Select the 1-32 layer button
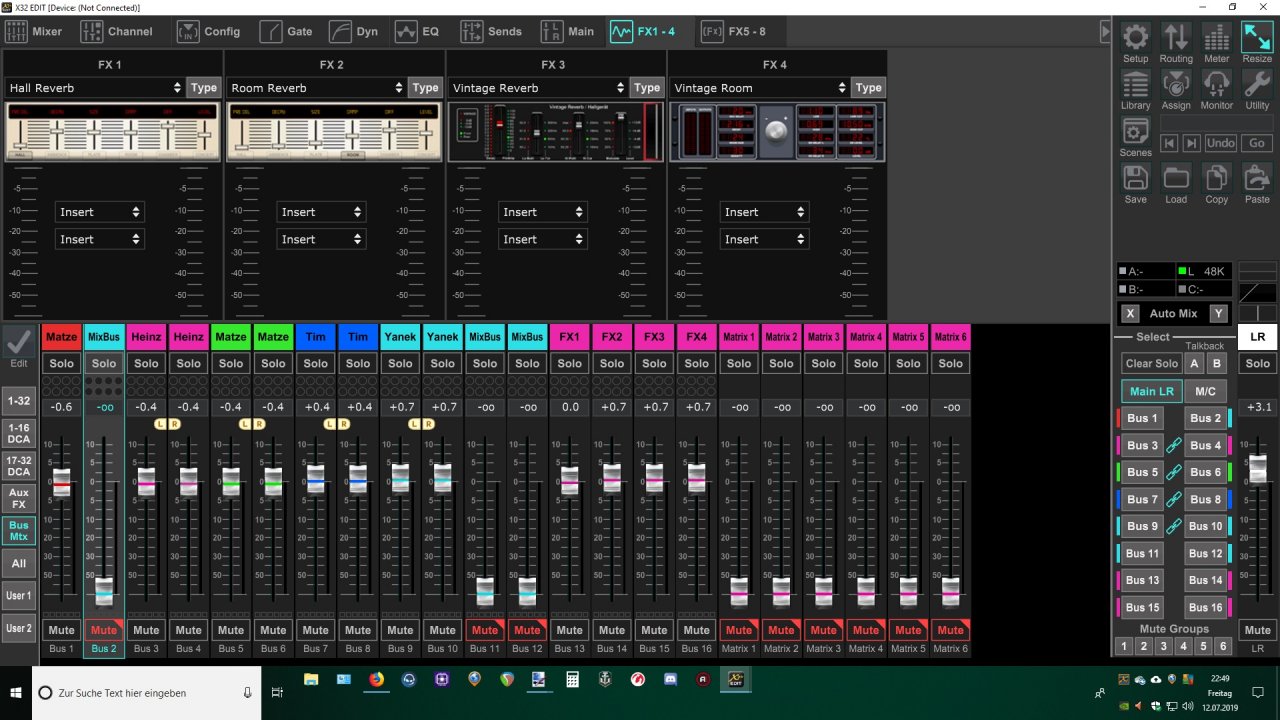1280x720 pixels. coord(18,400)
